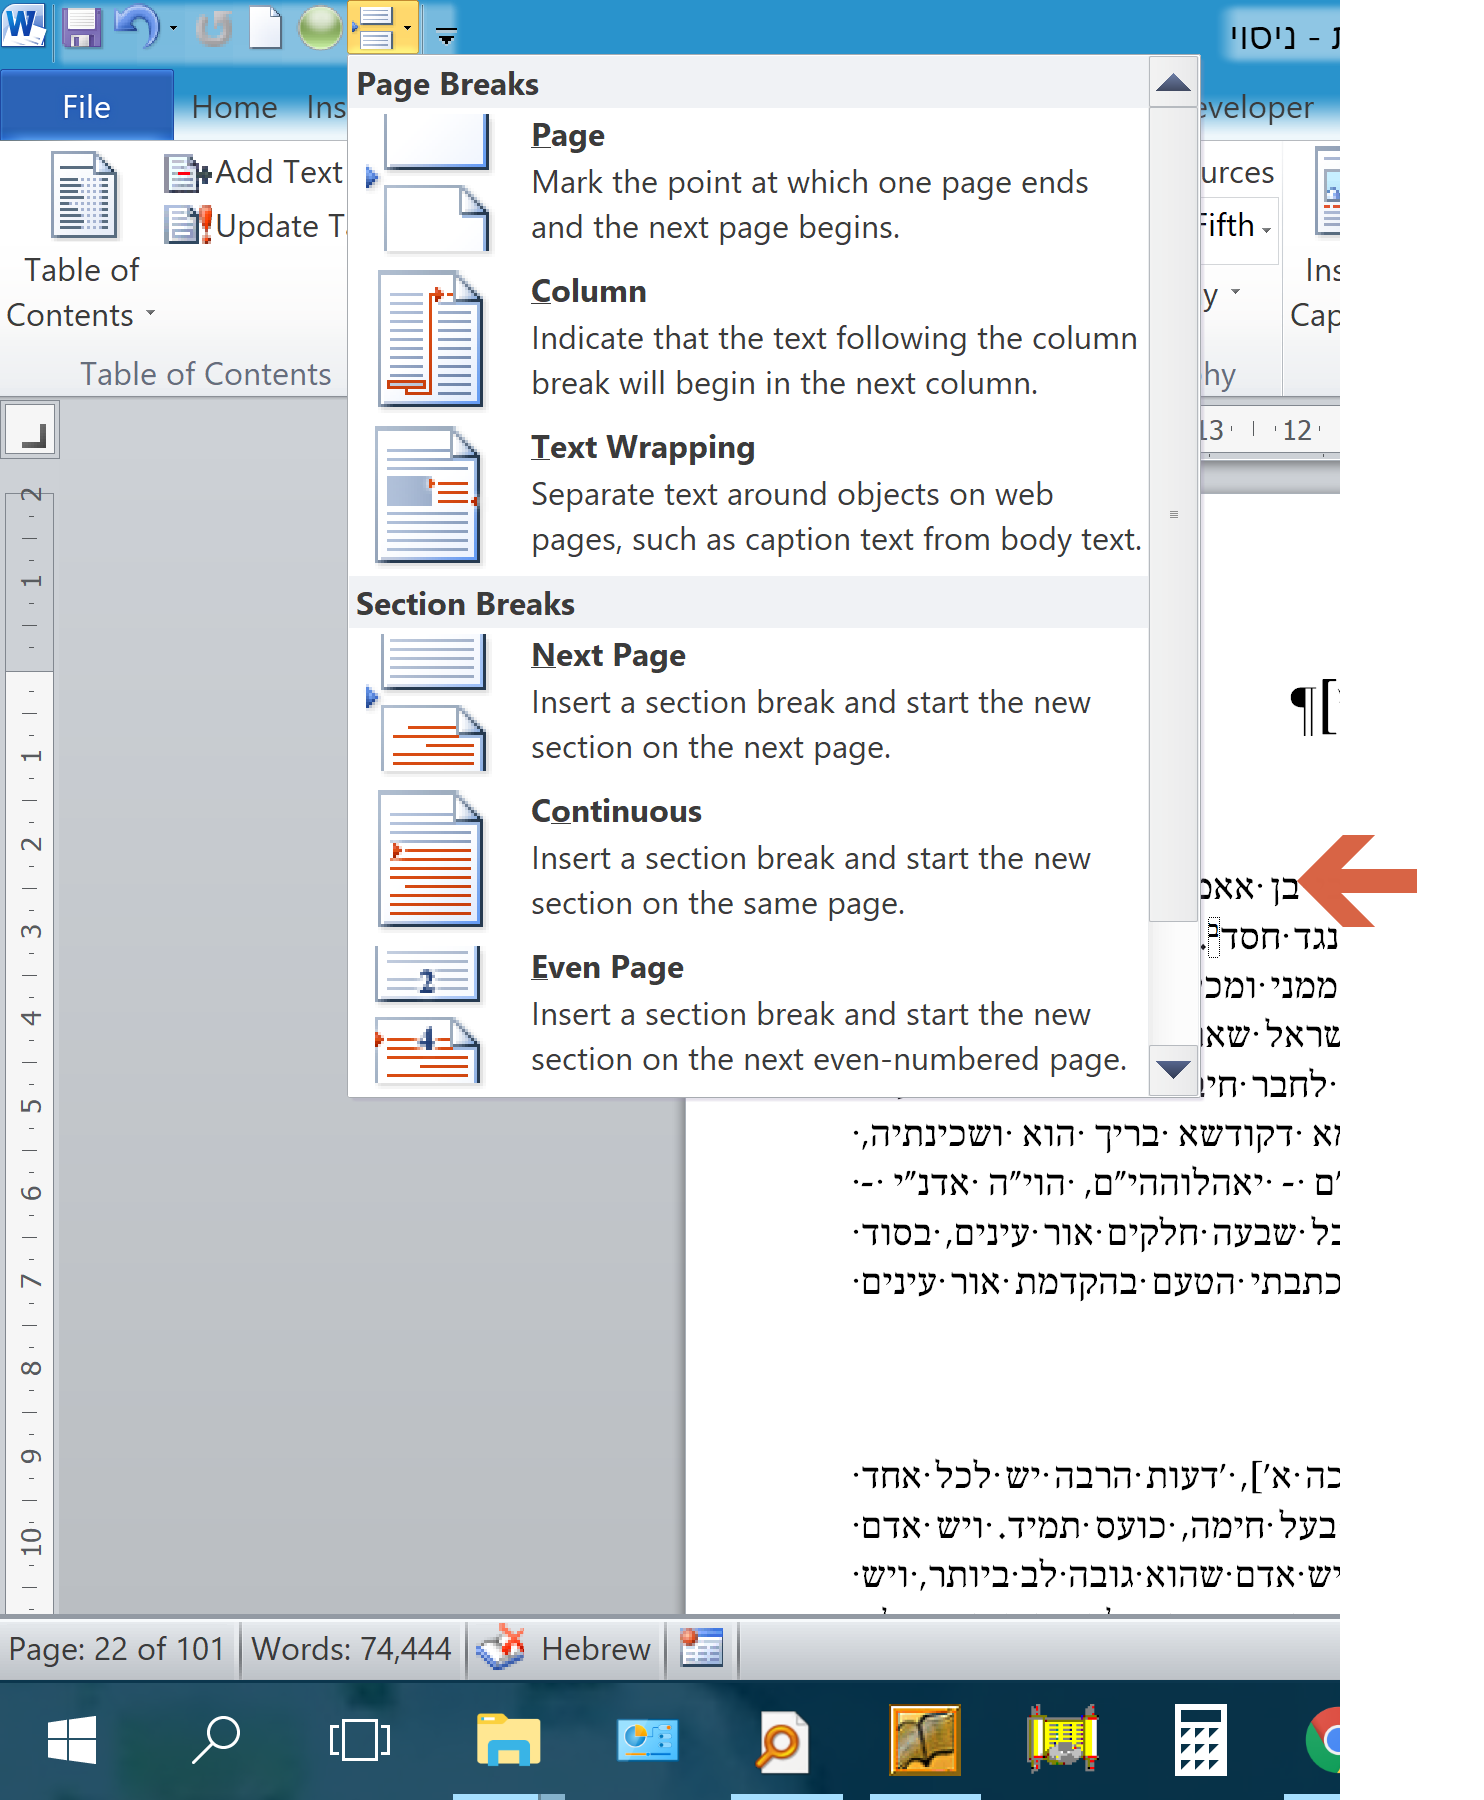Click the Windows search magnifier icon

(x=216, y=1740)
